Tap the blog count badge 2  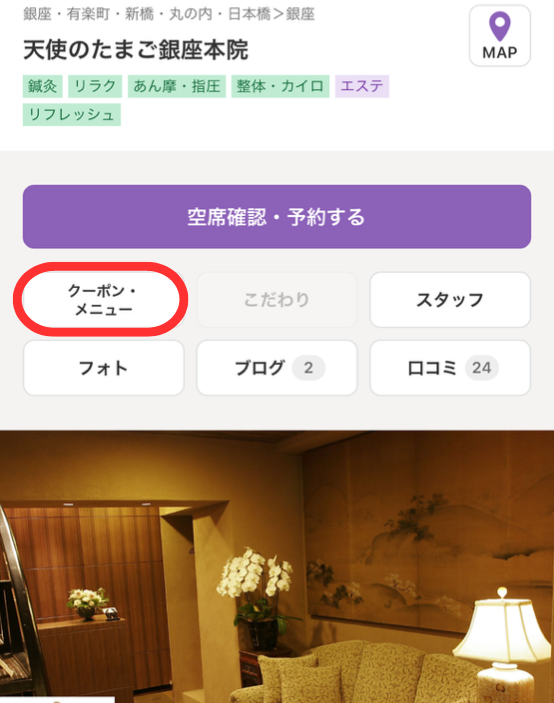coord(308,368)
